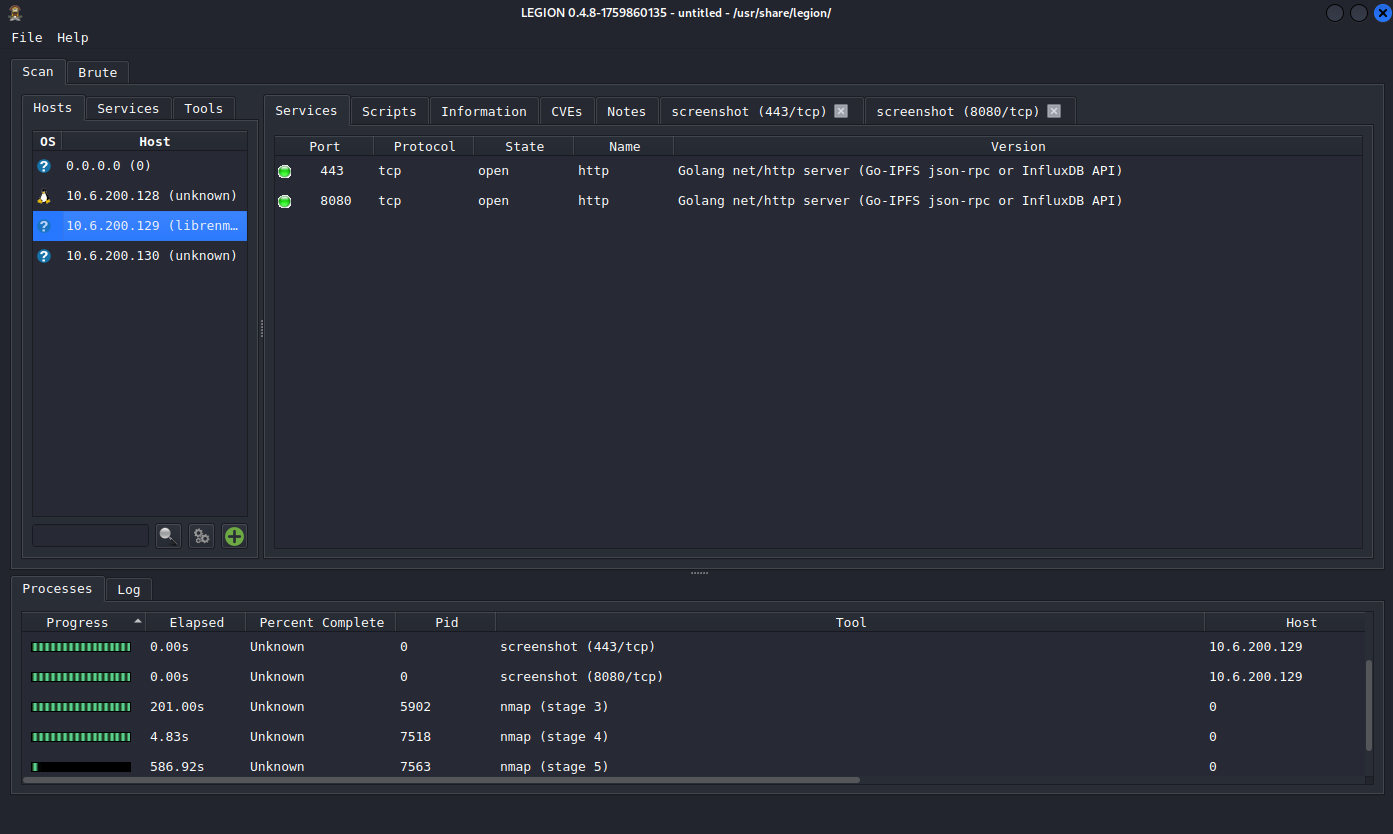
Task: Open the Help menu
Action: tap(73, 37)
